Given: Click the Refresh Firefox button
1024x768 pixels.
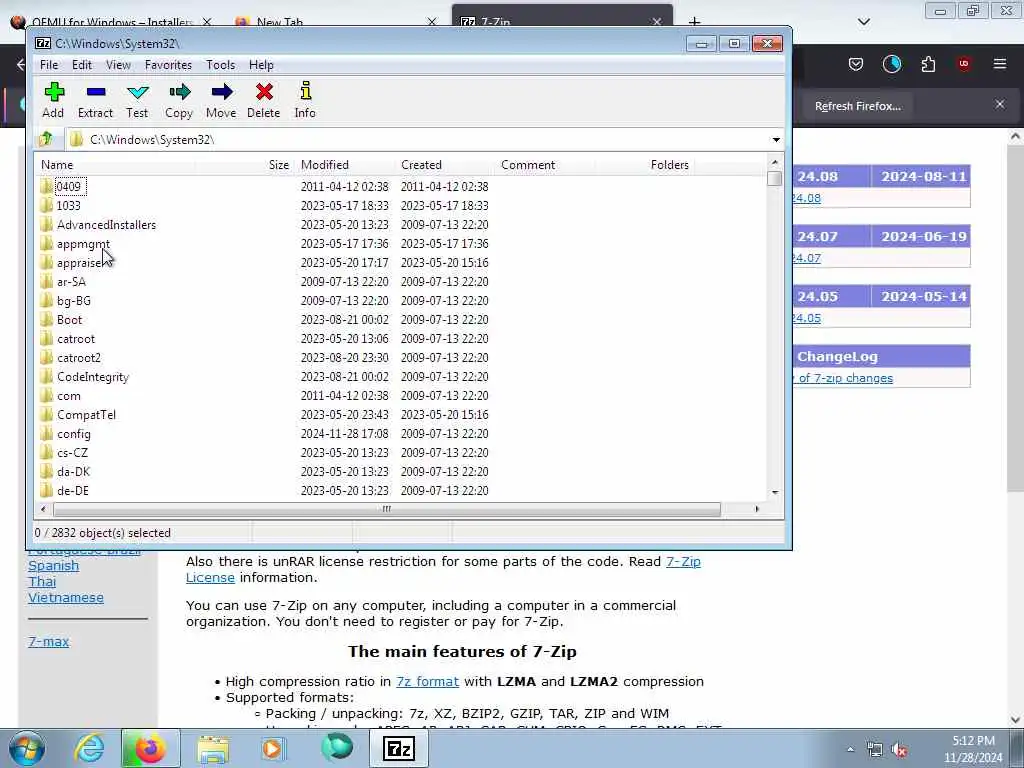Looking at the screenshot, I should tap(857, 106).
